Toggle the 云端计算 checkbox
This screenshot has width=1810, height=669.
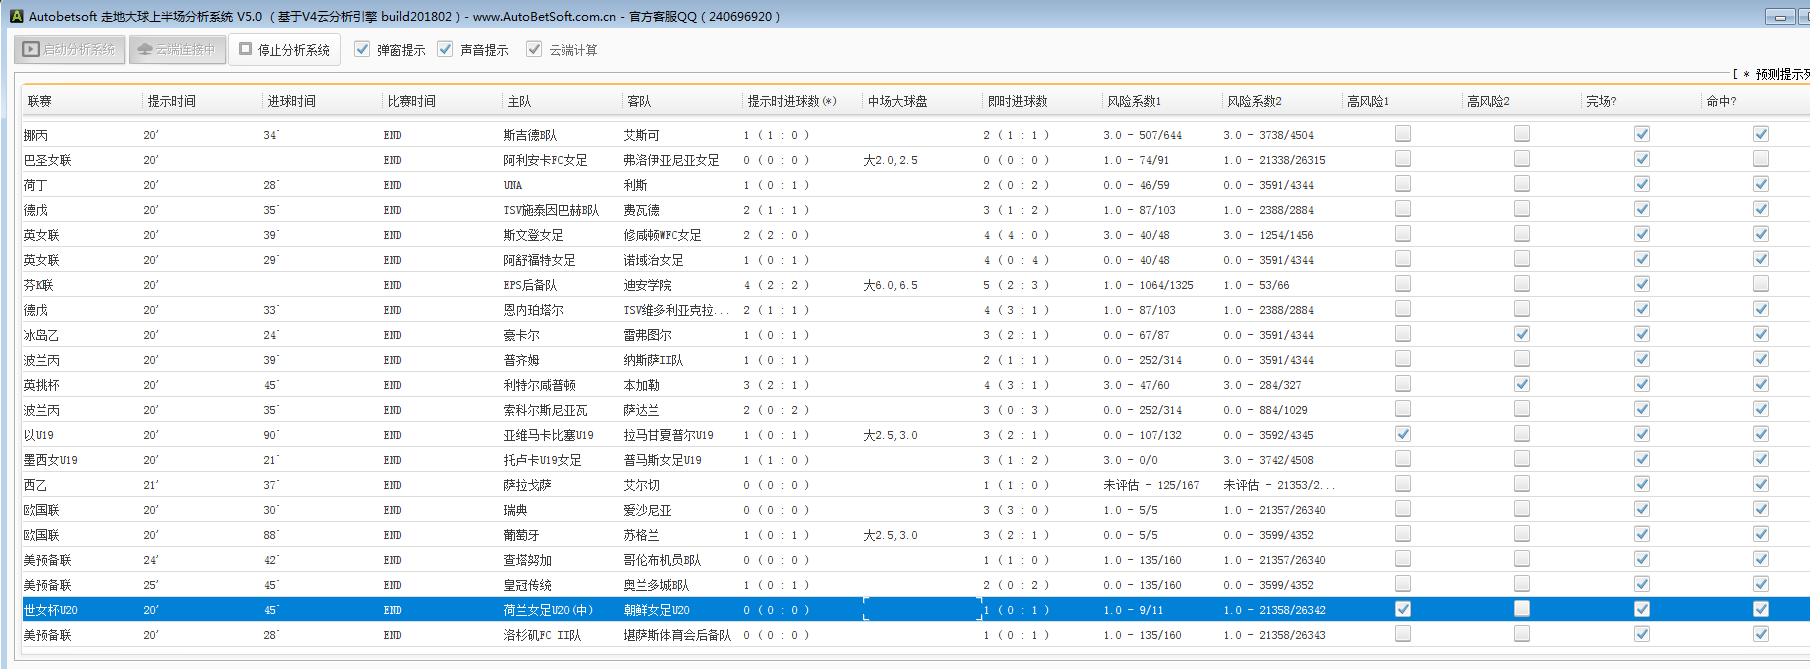[534, 49]
